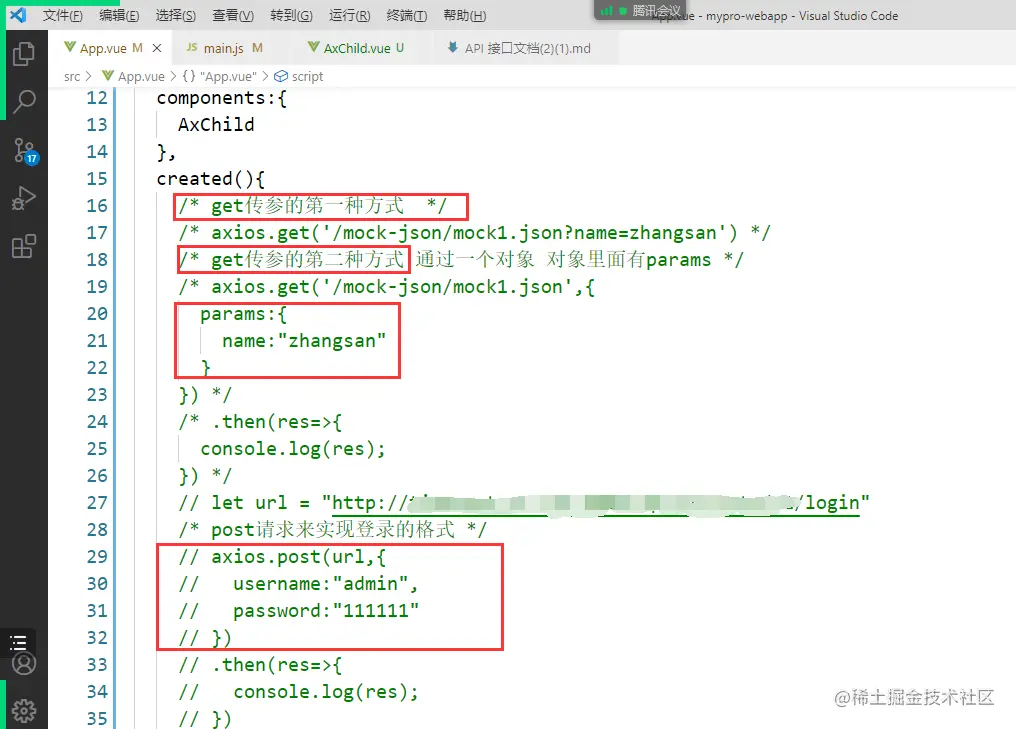
Task: Click the JS icon on main.js tab
Action: point(192,47)
